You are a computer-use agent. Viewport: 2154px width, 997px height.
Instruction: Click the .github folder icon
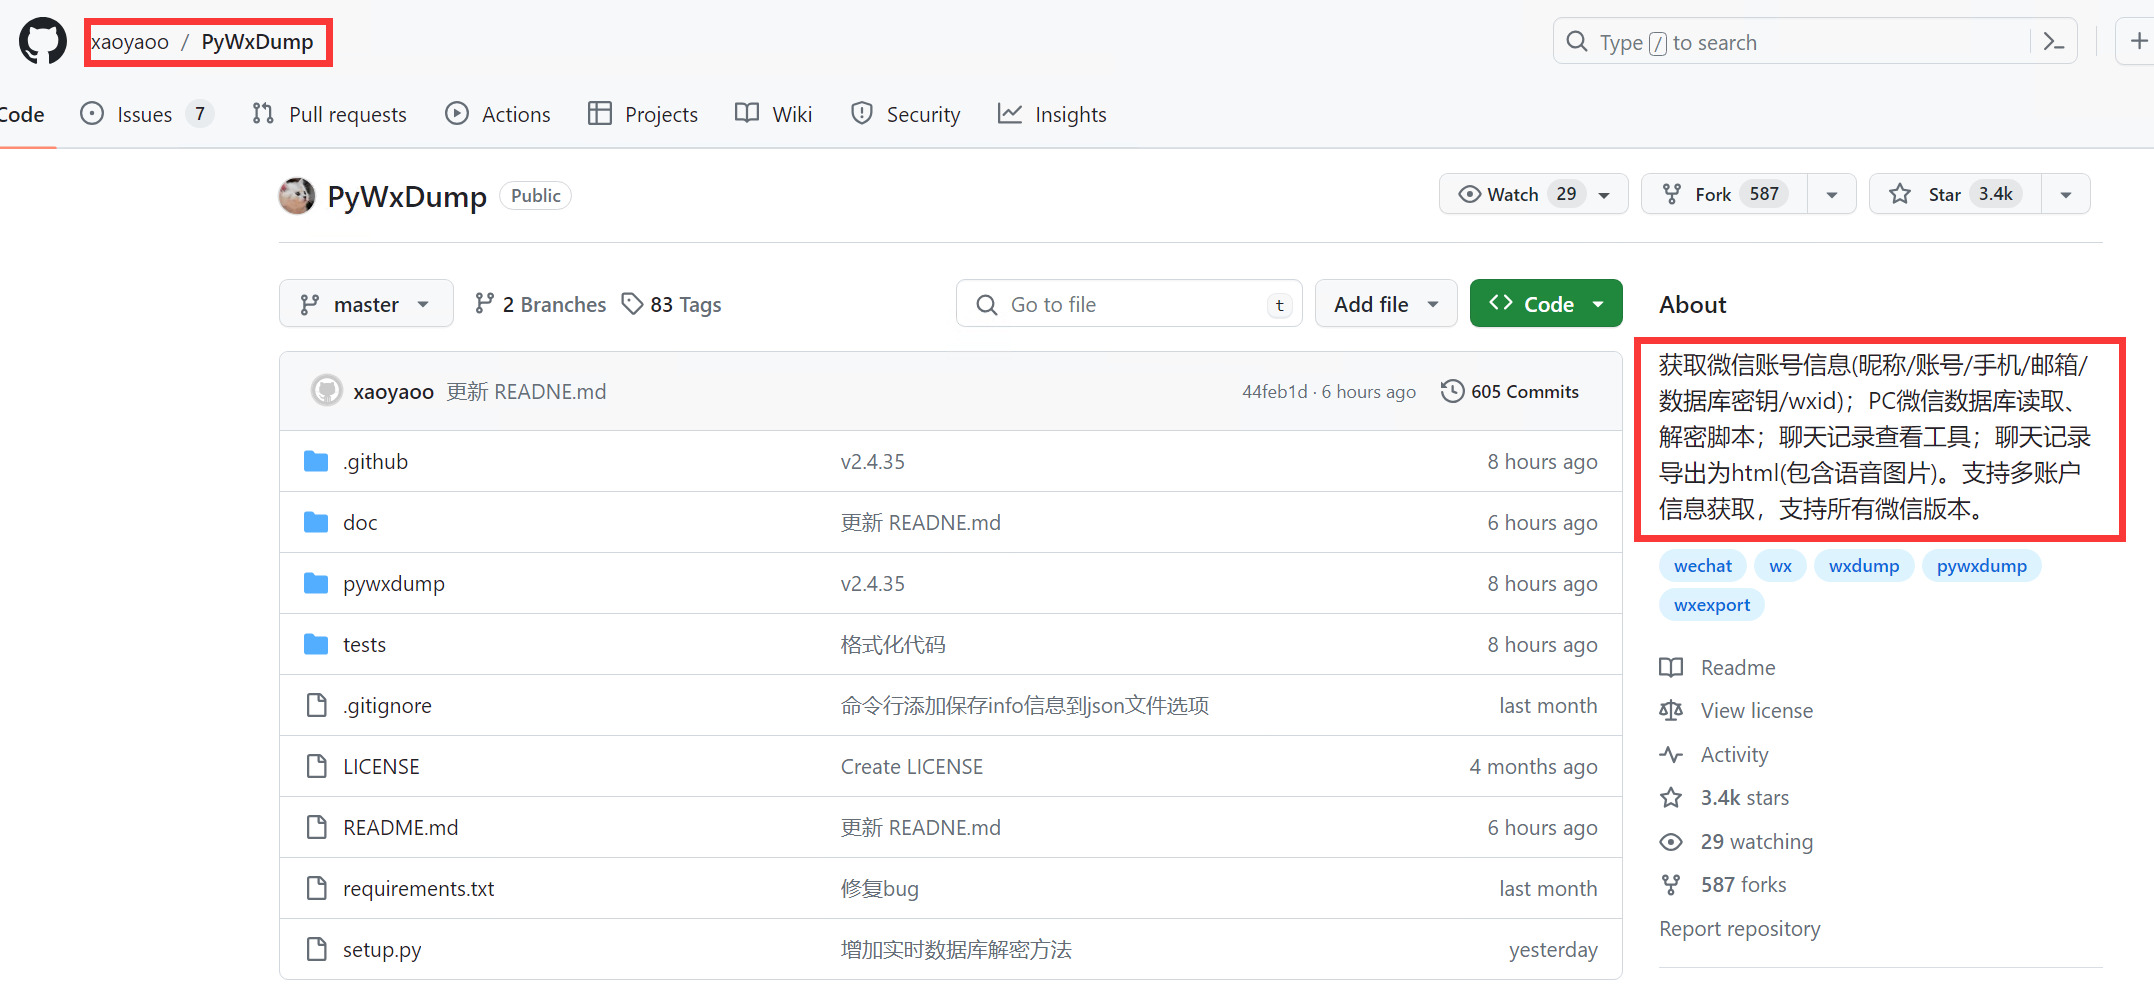[x=316, y=461]
